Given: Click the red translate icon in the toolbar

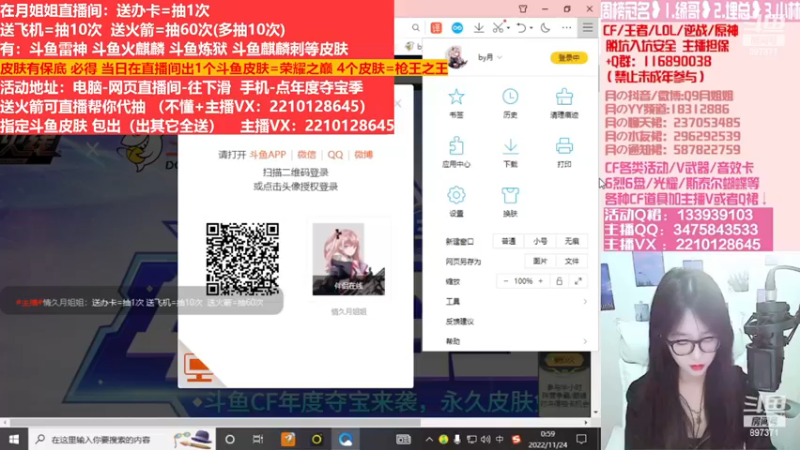Looking at the screenshot, I should [436, 28].
